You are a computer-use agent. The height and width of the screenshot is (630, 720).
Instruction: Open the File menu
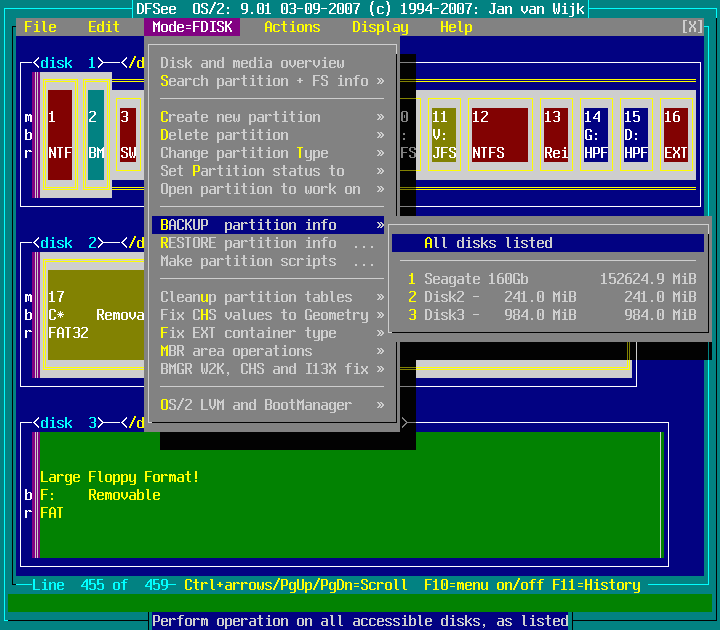(x=40, y=27)
